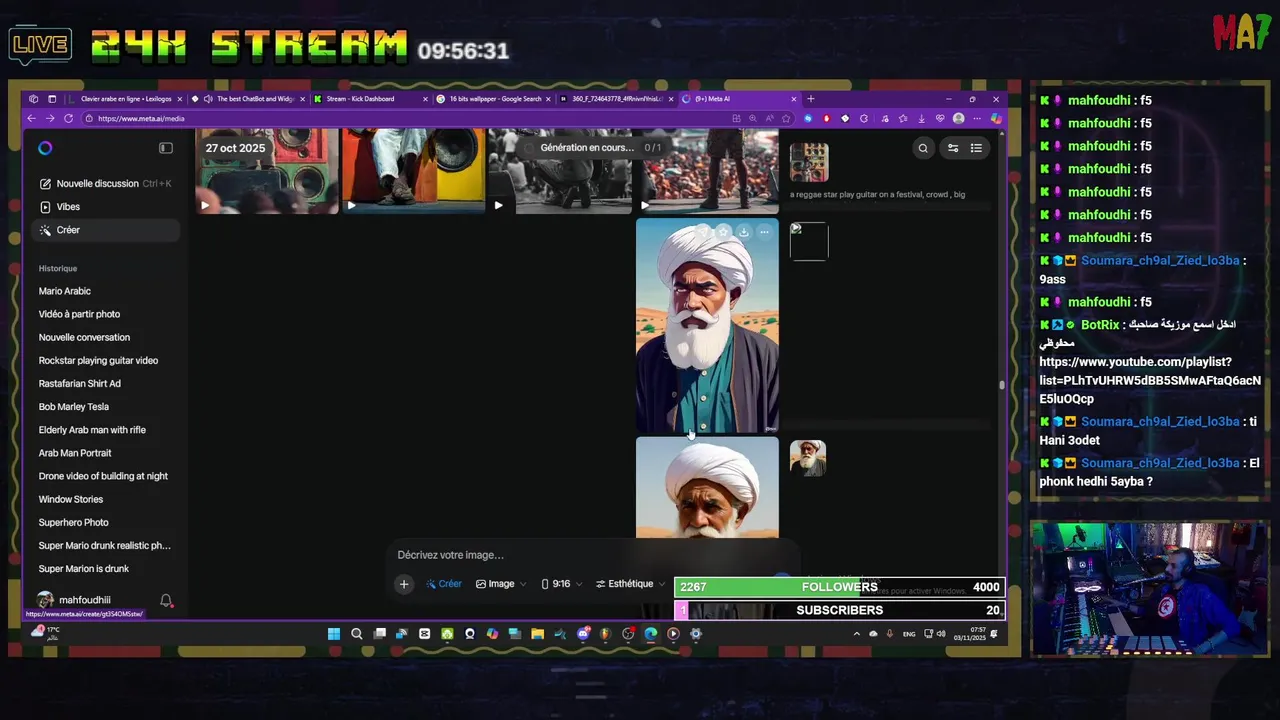Click the Meta AI logo icon

point(45,148)
